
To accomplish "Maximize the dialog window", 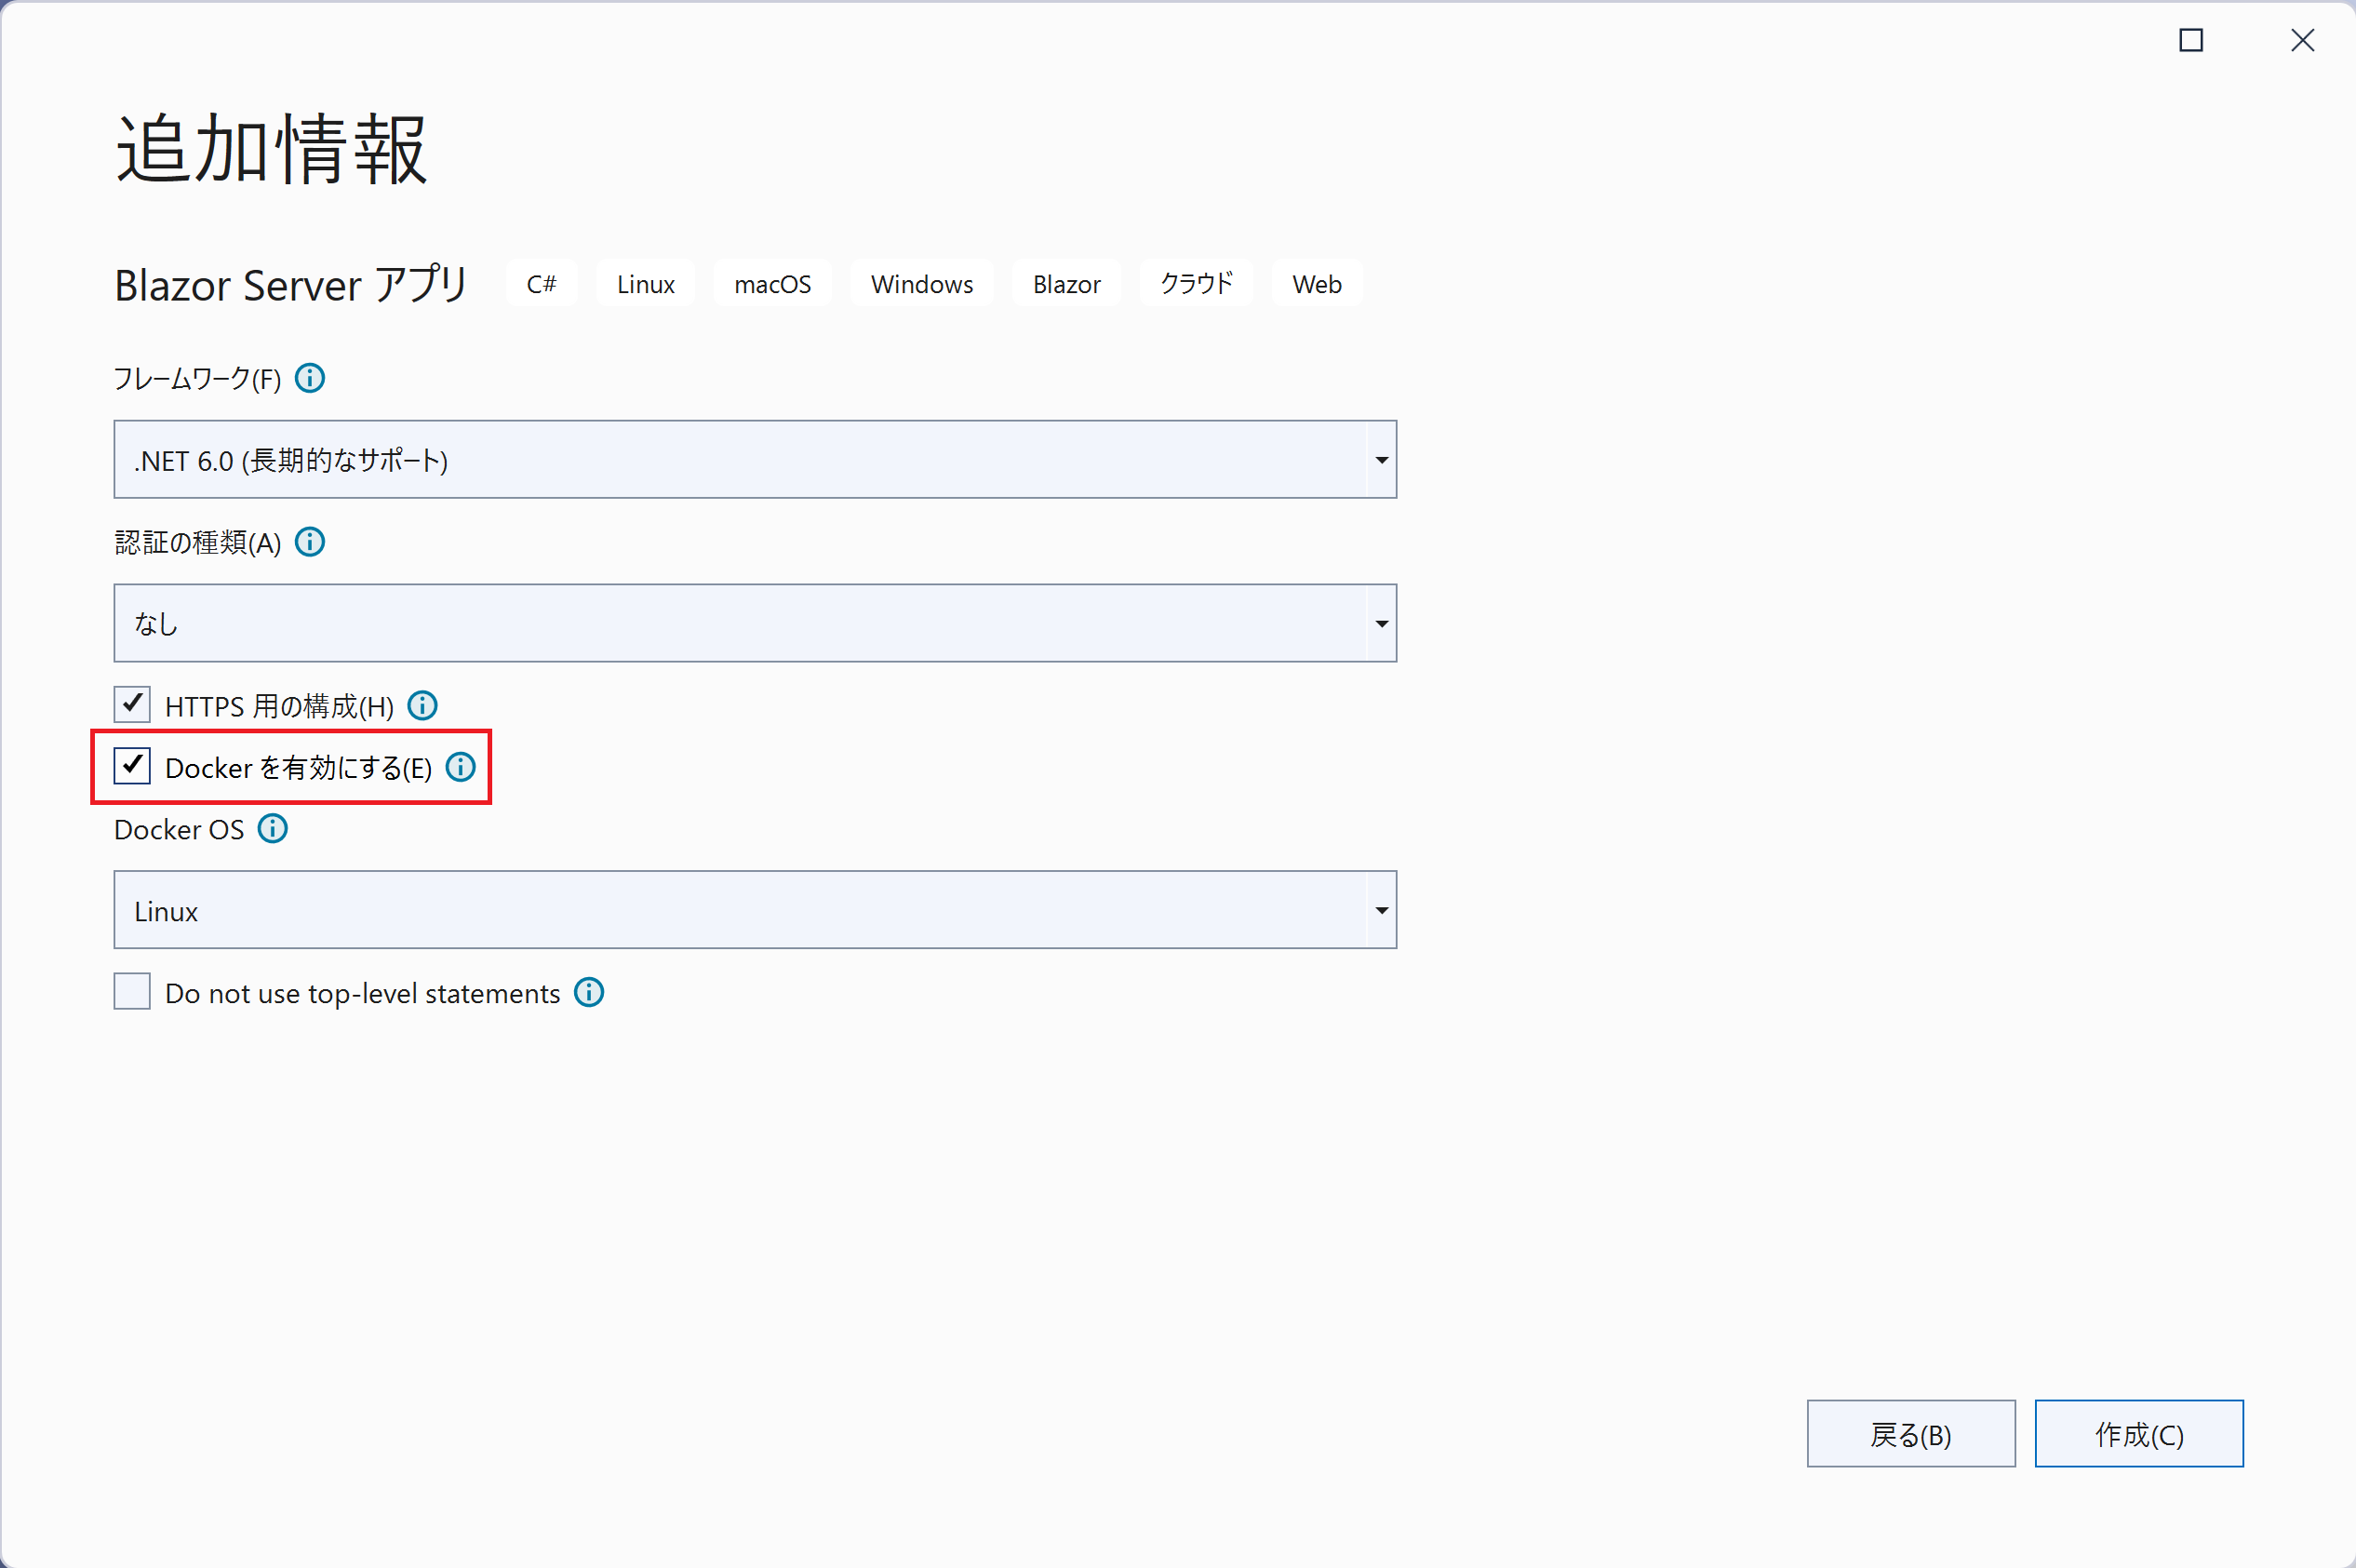I will coord(2191,40).
